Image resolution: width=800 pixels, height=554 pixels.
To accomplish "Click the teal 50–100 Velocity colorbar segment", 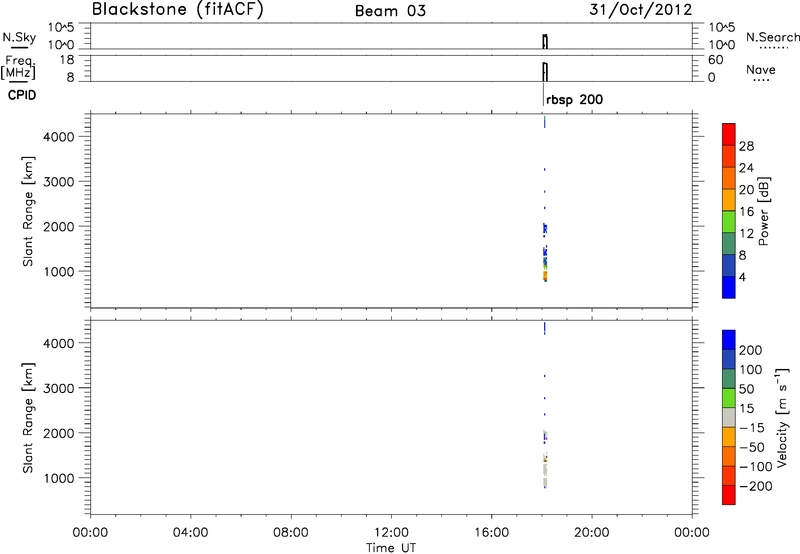I will point(729,379).
